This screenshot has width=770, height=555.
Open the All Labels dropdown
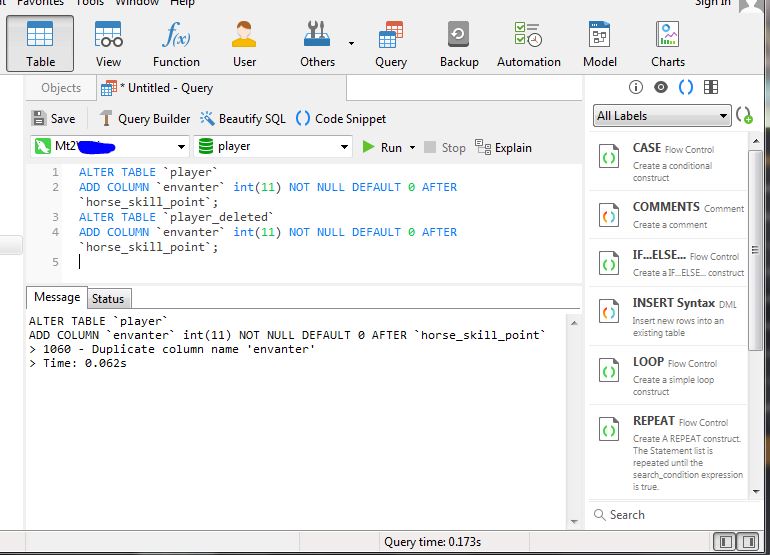[661, 116]
